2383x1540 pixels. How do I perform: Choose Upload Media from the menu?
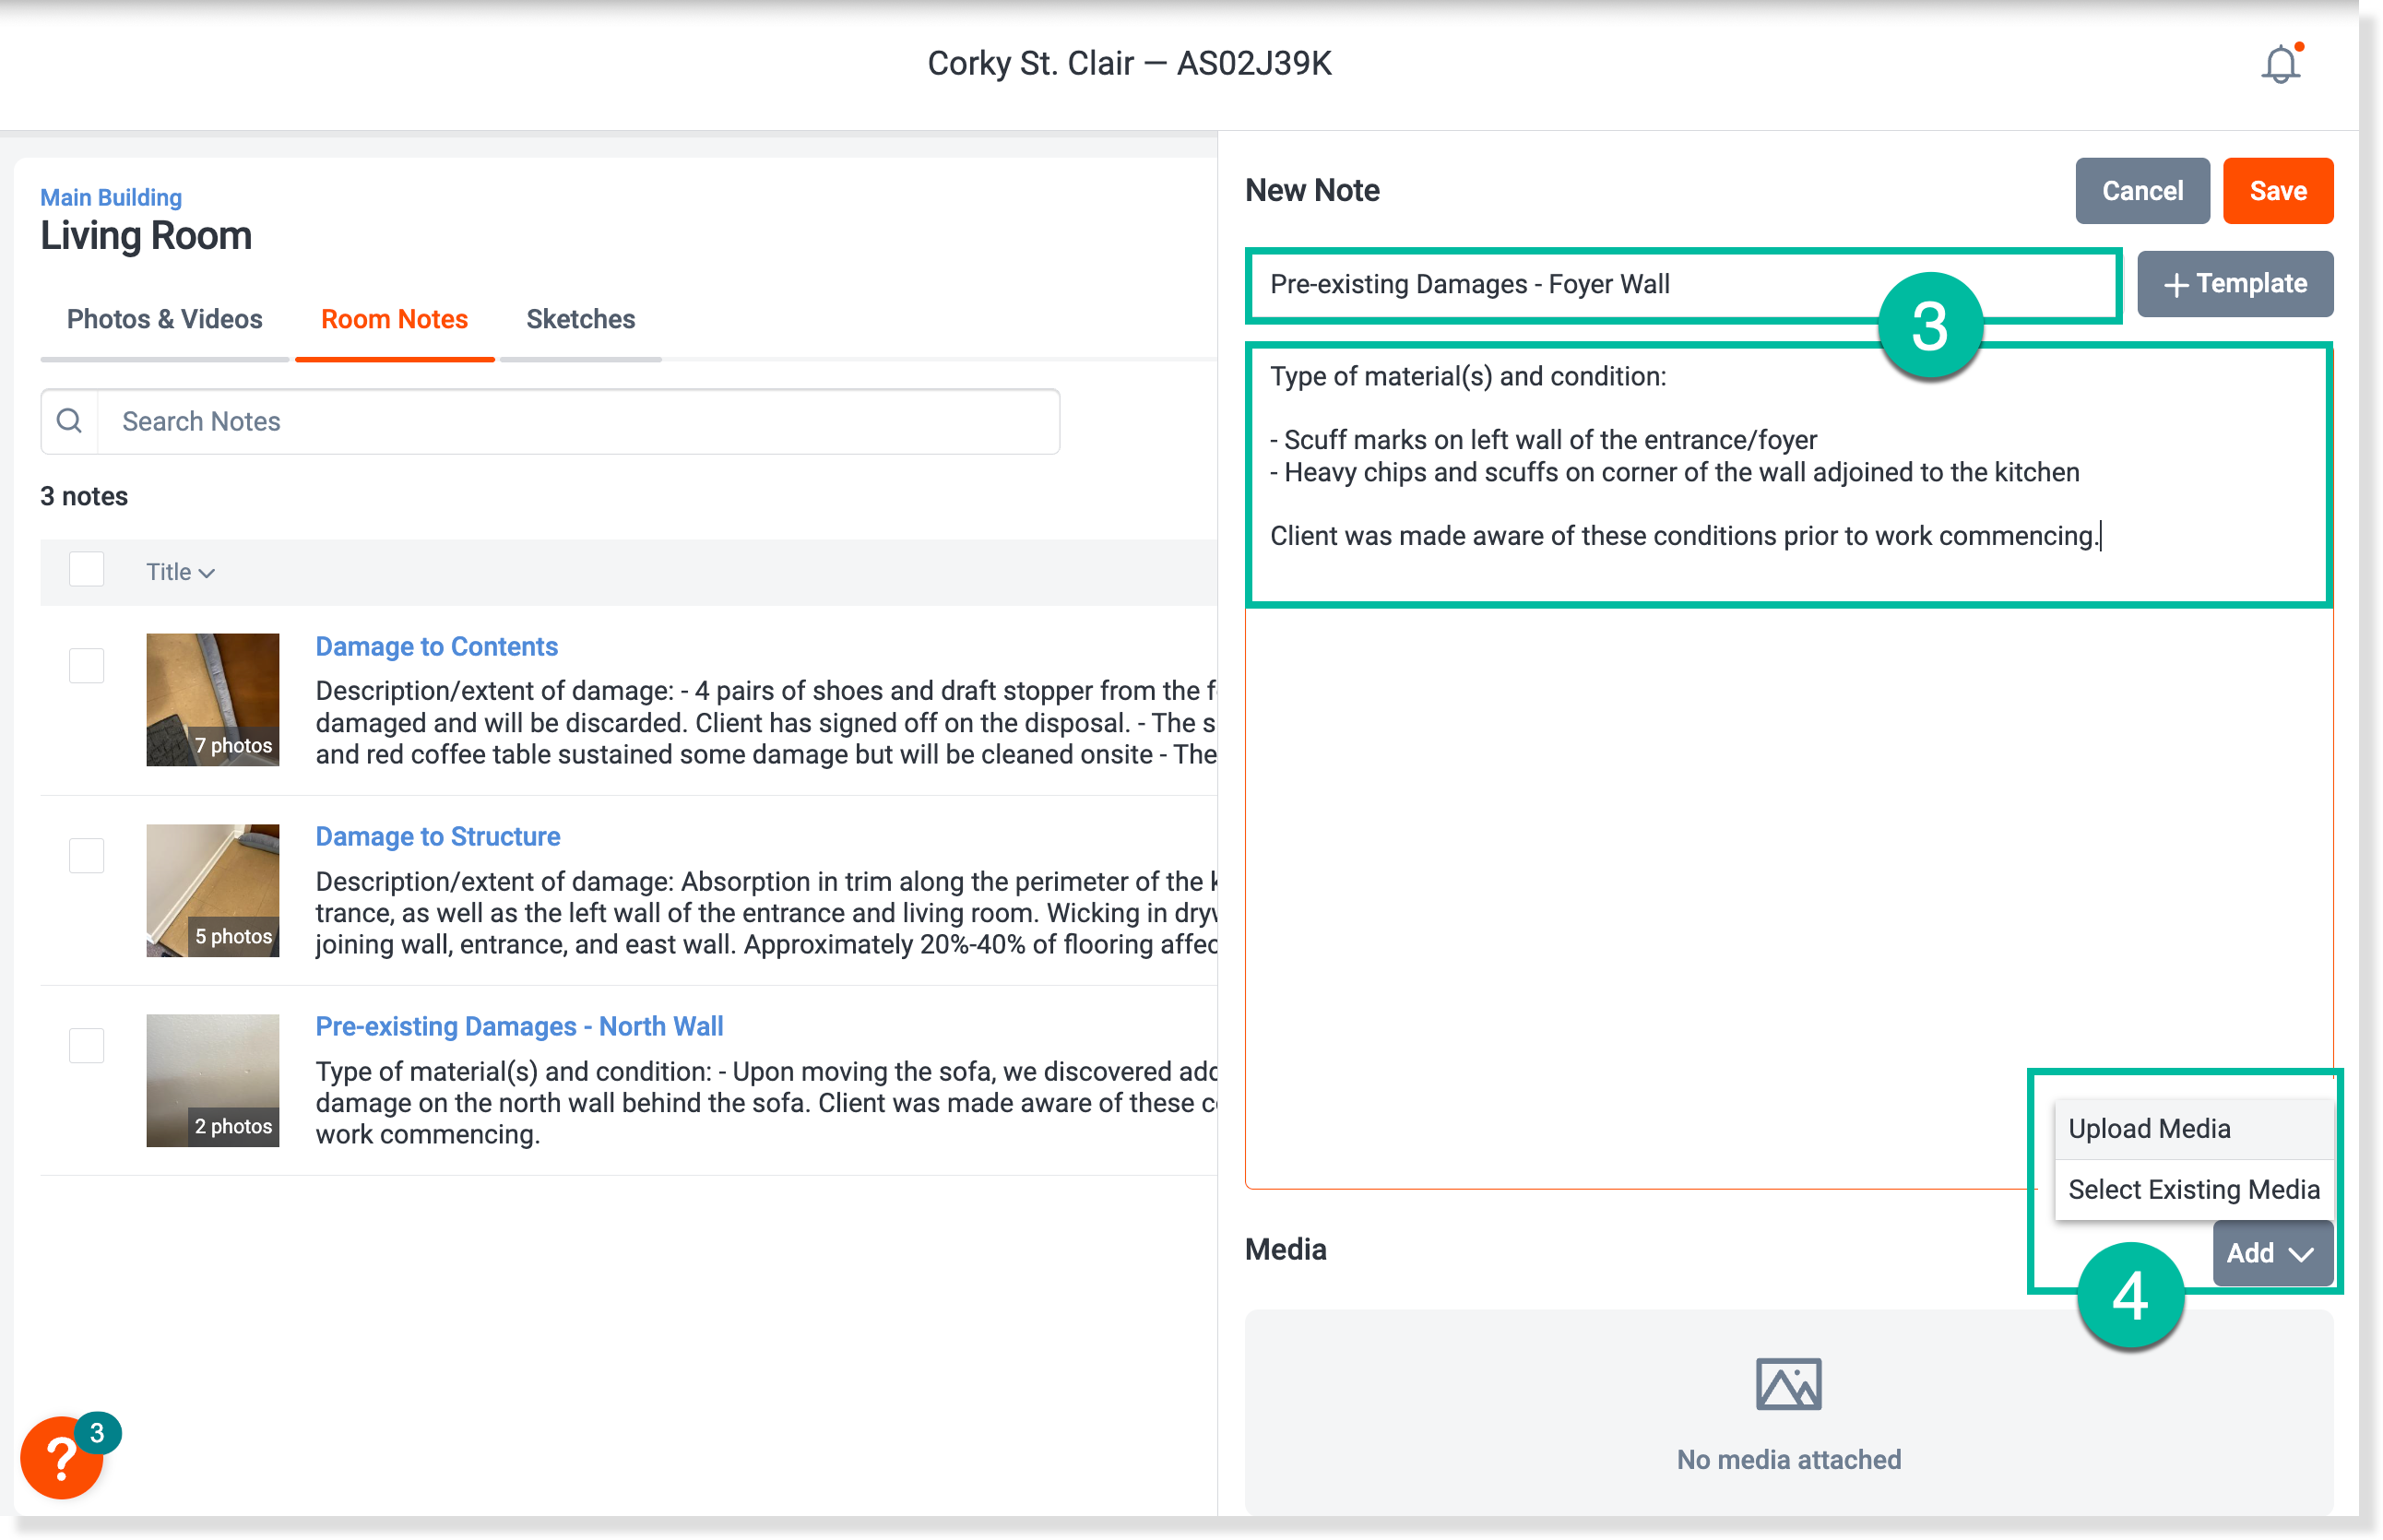coord(2194,1129)
